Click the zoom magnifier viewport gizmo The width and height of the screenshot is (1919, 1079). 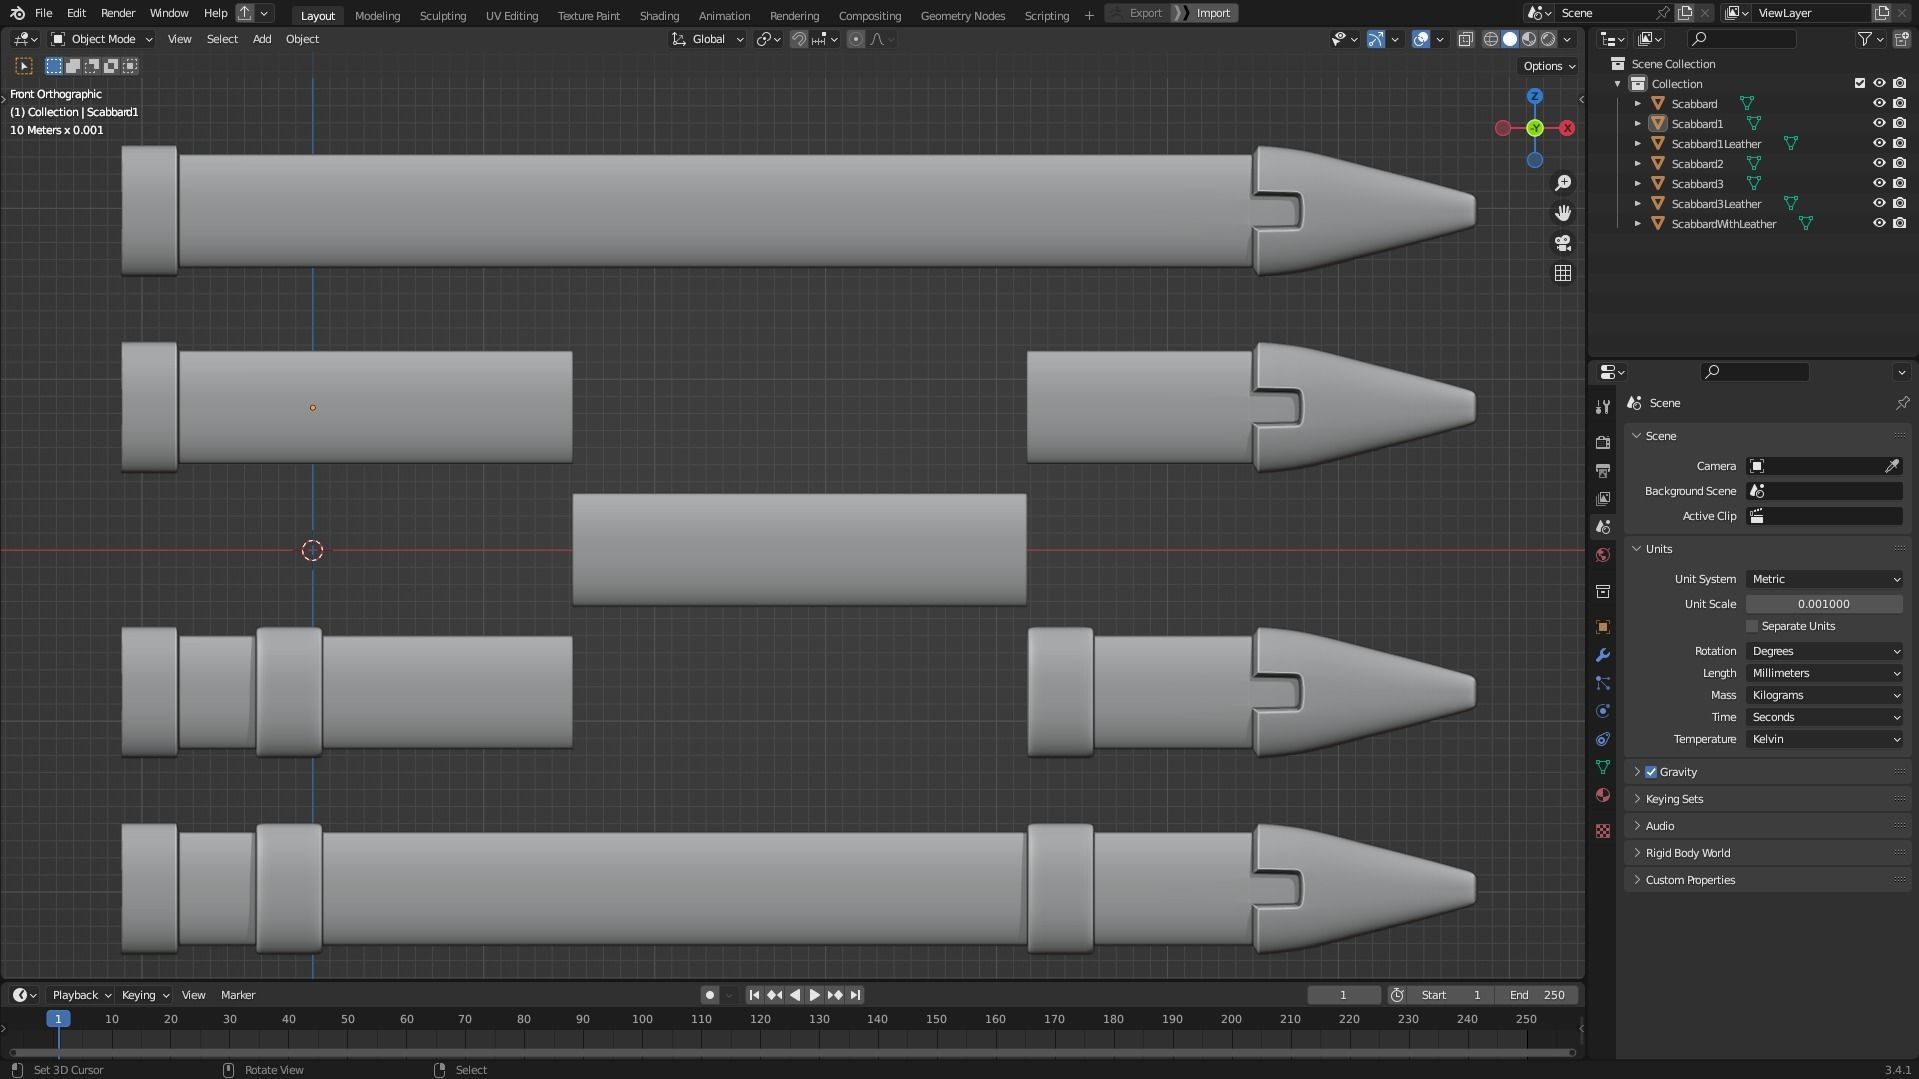(1562, 183)
